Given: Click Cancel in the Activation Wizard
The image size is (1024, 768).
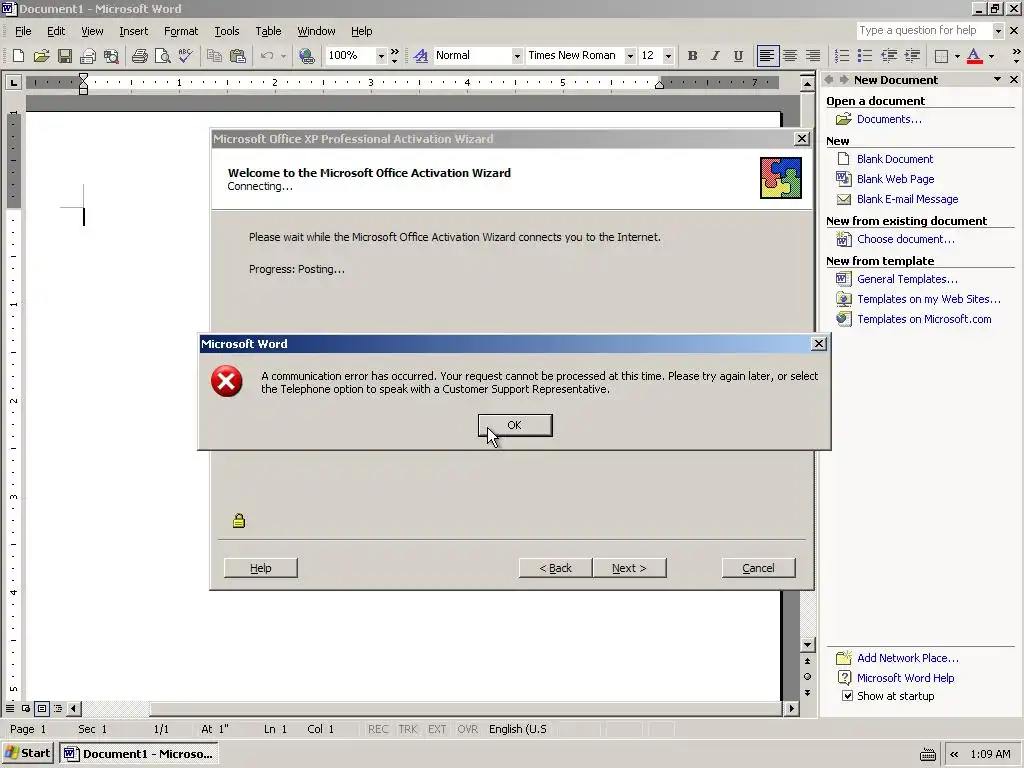Looking at the screenshot, I should pyautogui.click(x=758, y=568).
